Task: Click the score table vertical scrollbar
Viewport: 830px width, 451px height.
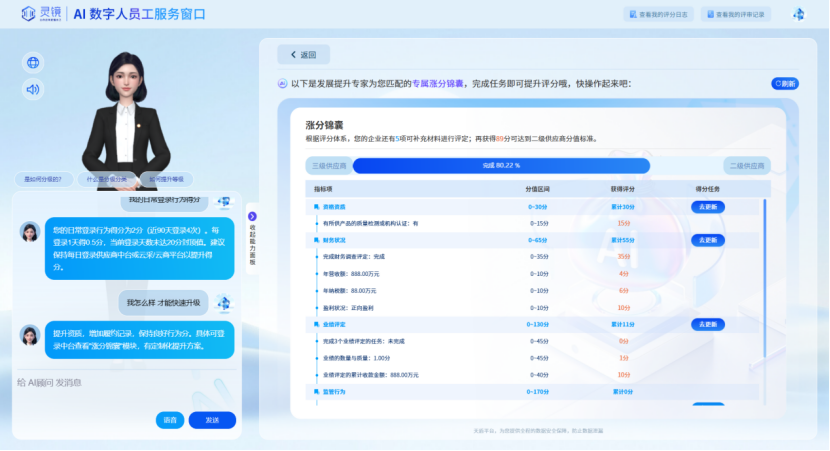Action: coord(764,278)
